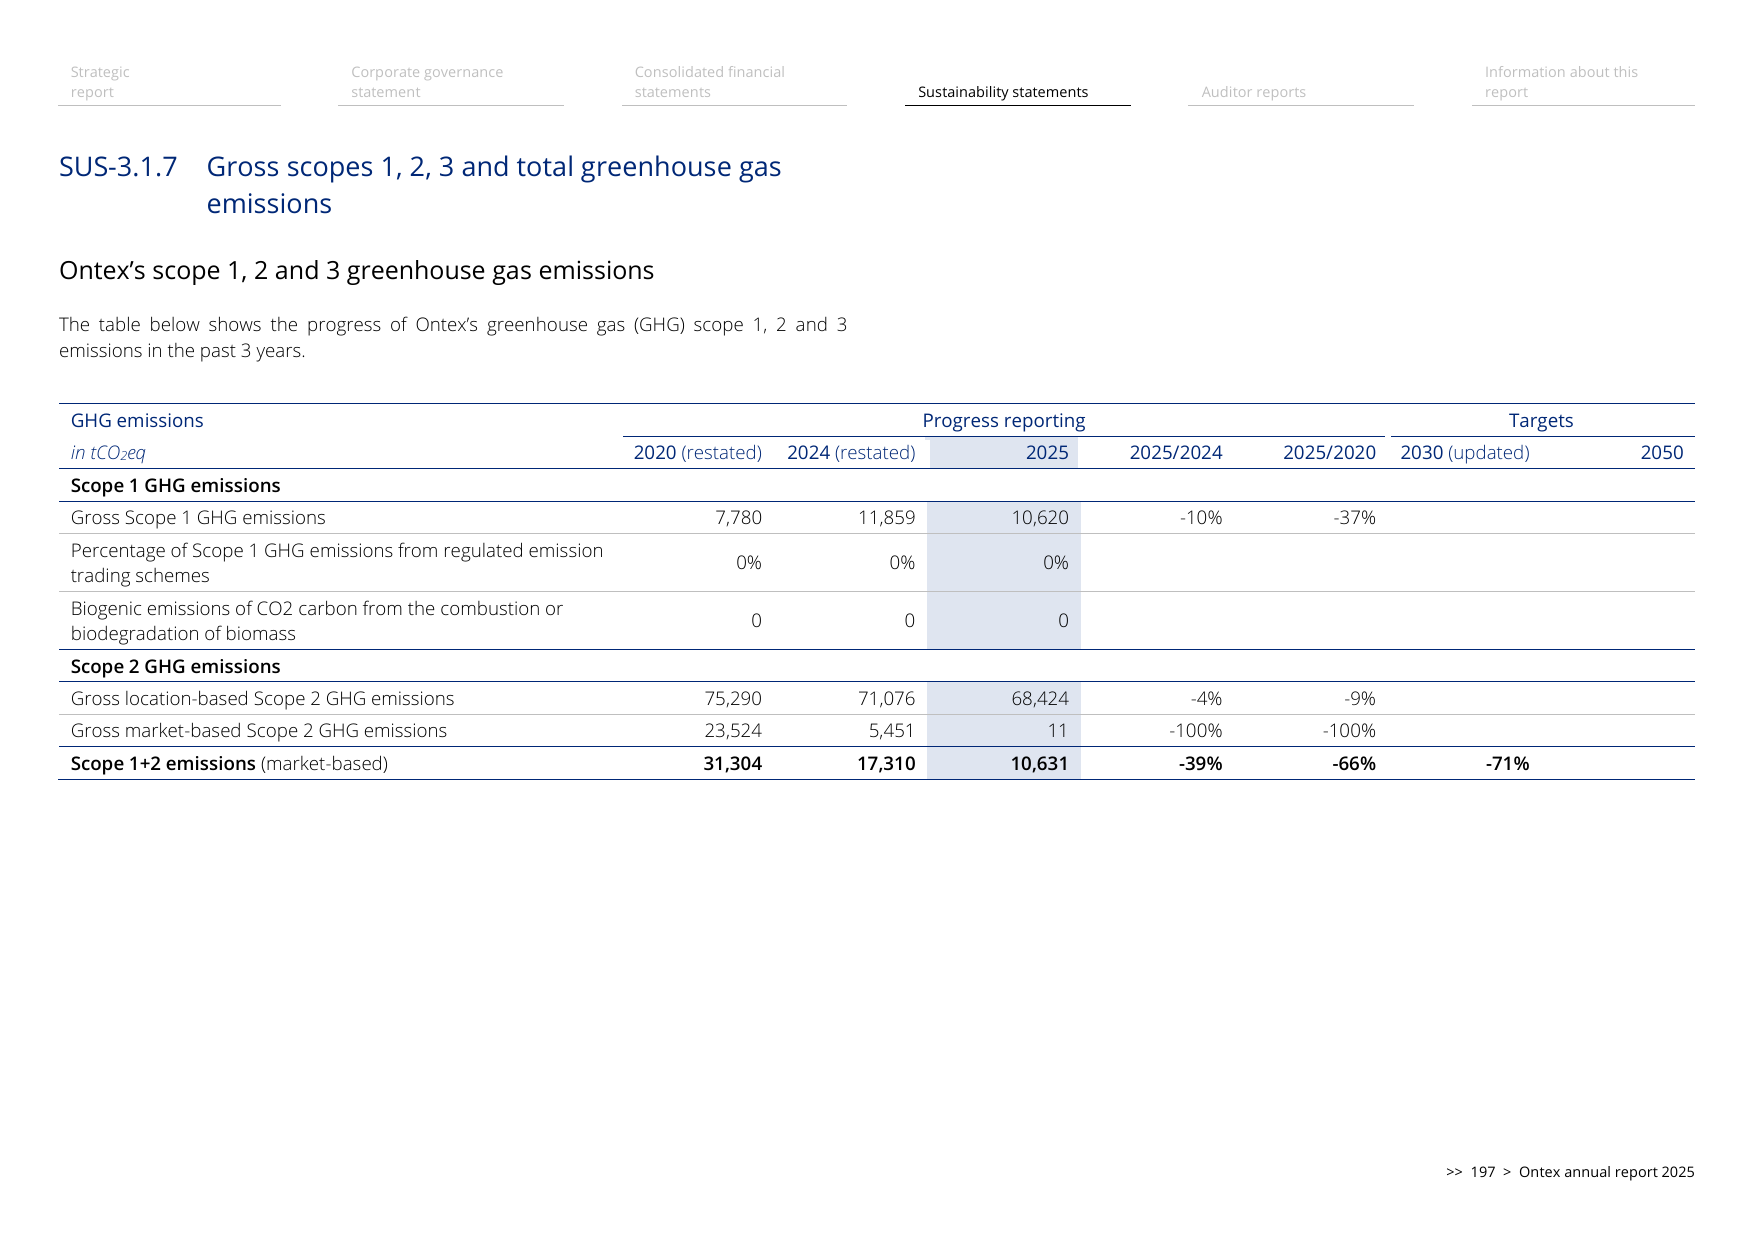This screenshot has height=1241, width=1755.
Task: Select the 11,859 value for 2024
Action: pos(887,518)
